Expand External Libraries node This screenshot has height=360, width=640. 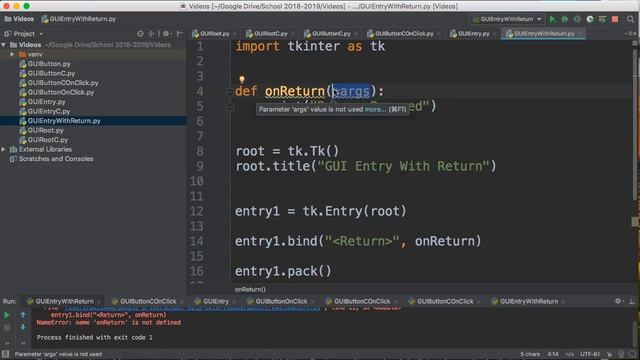[4, 149]
